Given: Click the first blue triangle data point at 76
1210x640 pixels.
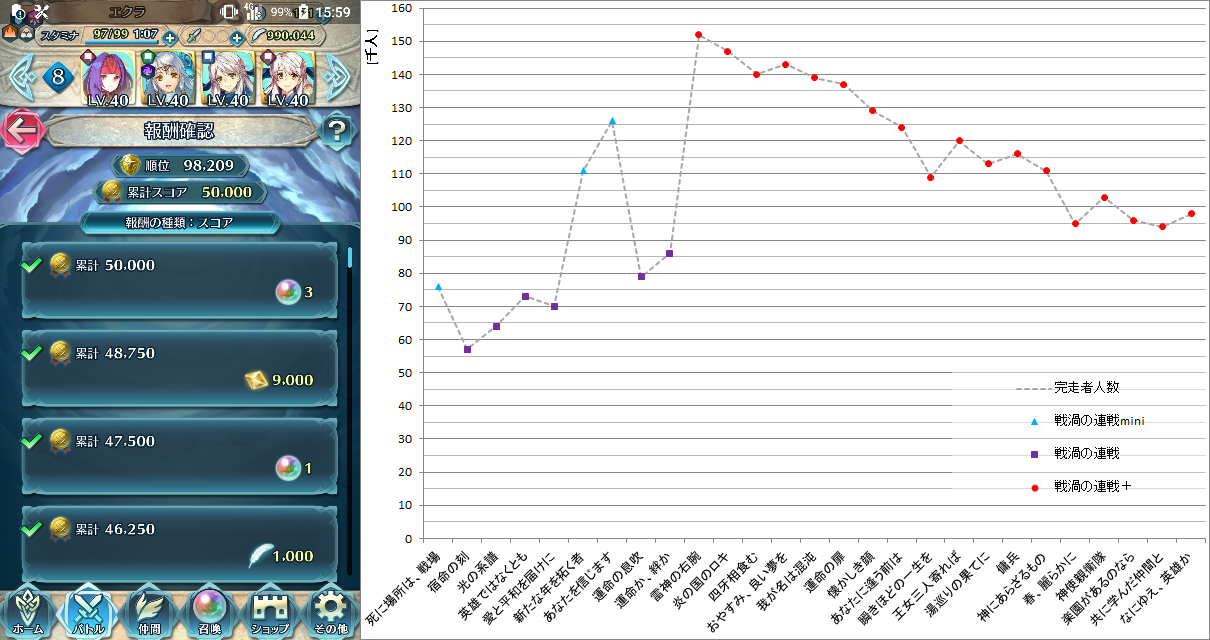Looking at the screenshot, I should click(x=438, y=287).
